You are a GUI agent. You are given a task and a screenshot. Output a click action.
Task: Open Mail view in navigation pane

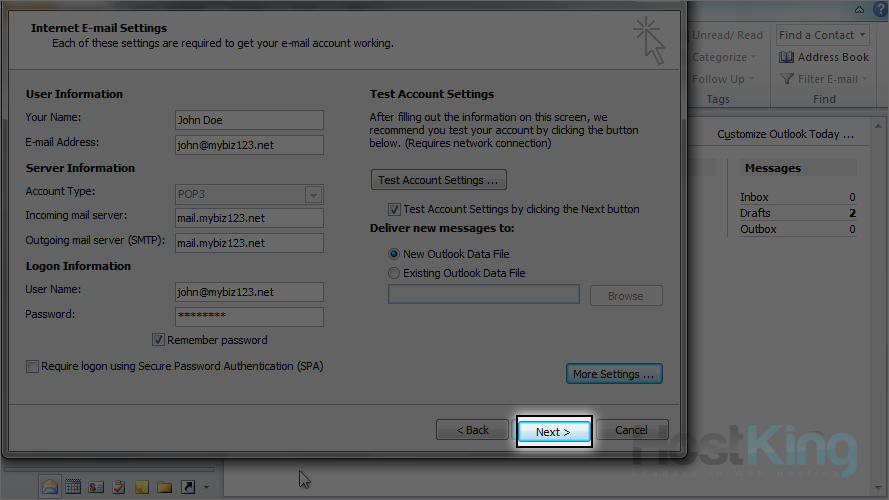click(x=50, y=487)
